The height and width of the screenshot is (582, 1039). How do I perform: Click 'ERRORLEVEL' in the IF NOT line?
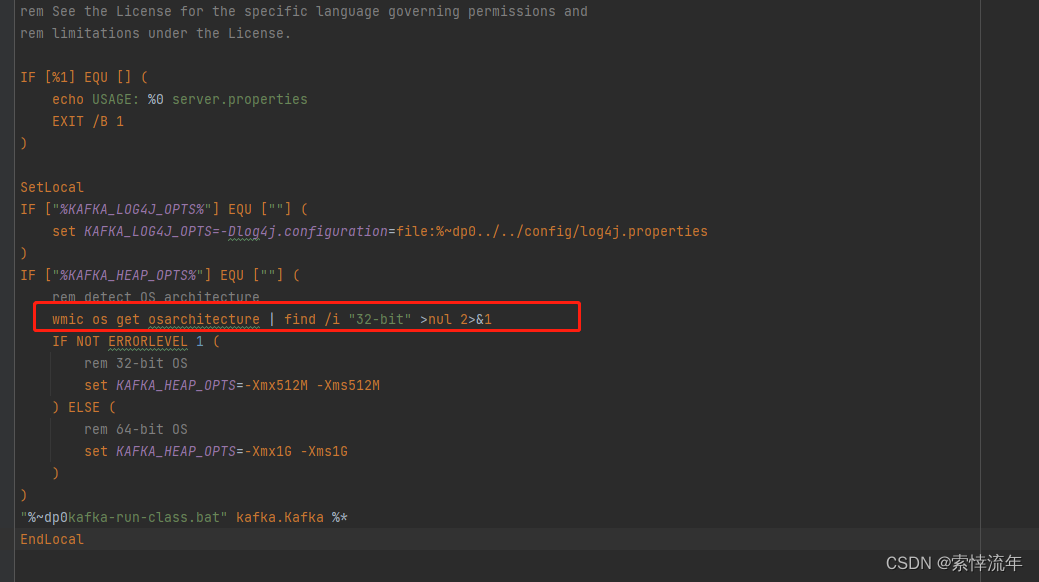148,341
